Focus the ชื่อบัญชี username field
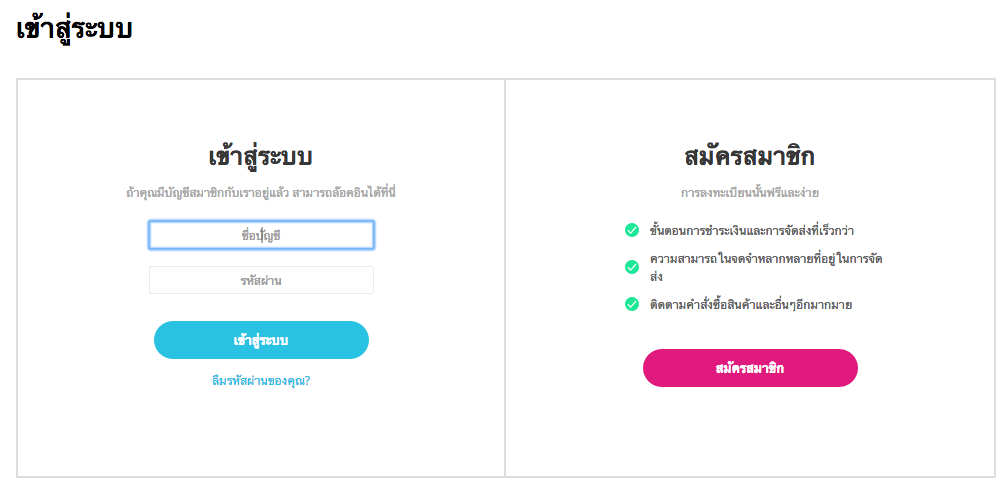The height and width of the screenshot is (489, 1004). (261, 235)
